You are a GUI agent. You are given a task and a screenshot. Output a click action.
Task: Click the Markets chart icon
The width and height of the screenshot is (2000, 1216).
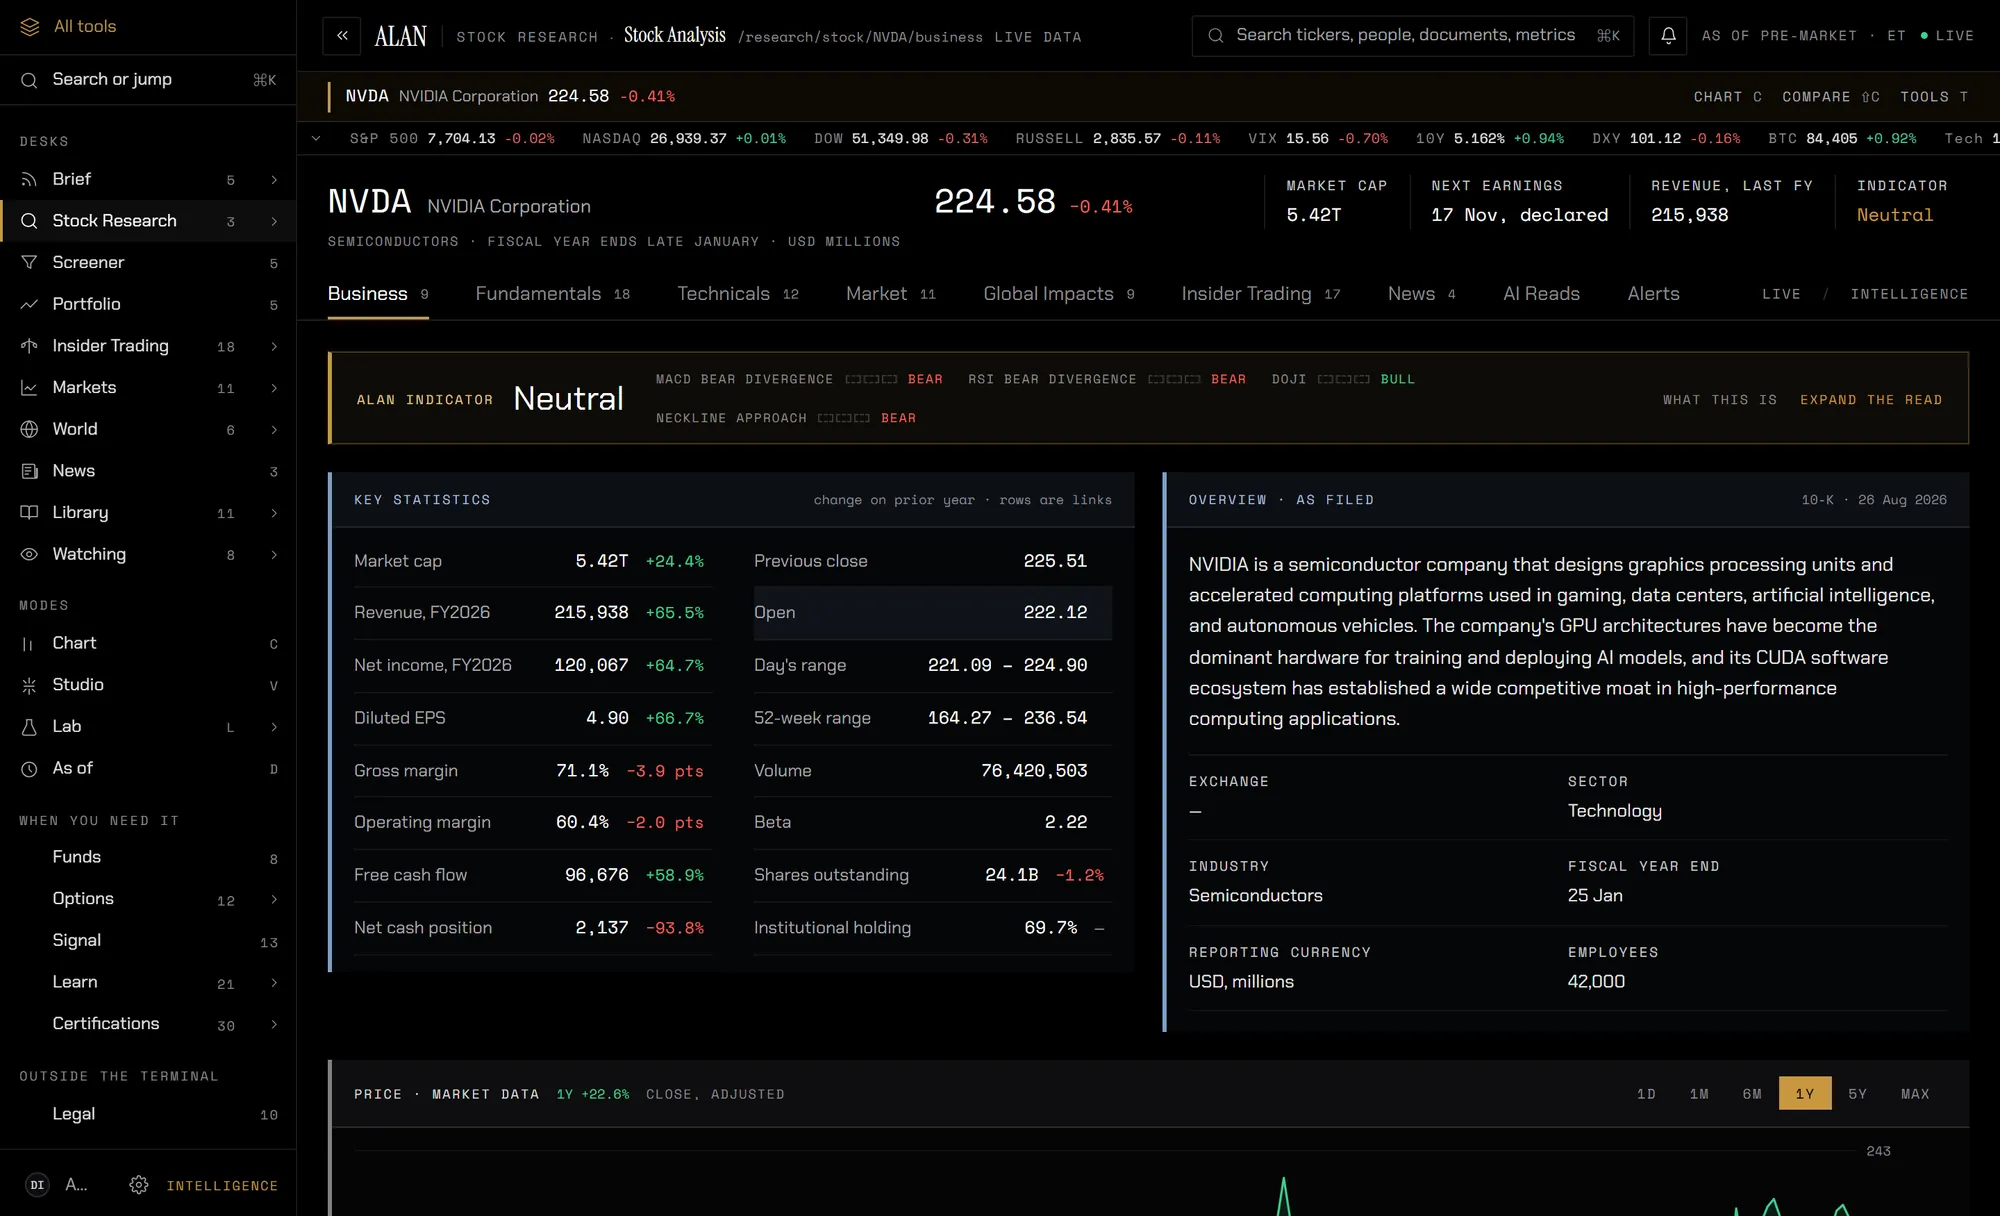tap(30, 387)
